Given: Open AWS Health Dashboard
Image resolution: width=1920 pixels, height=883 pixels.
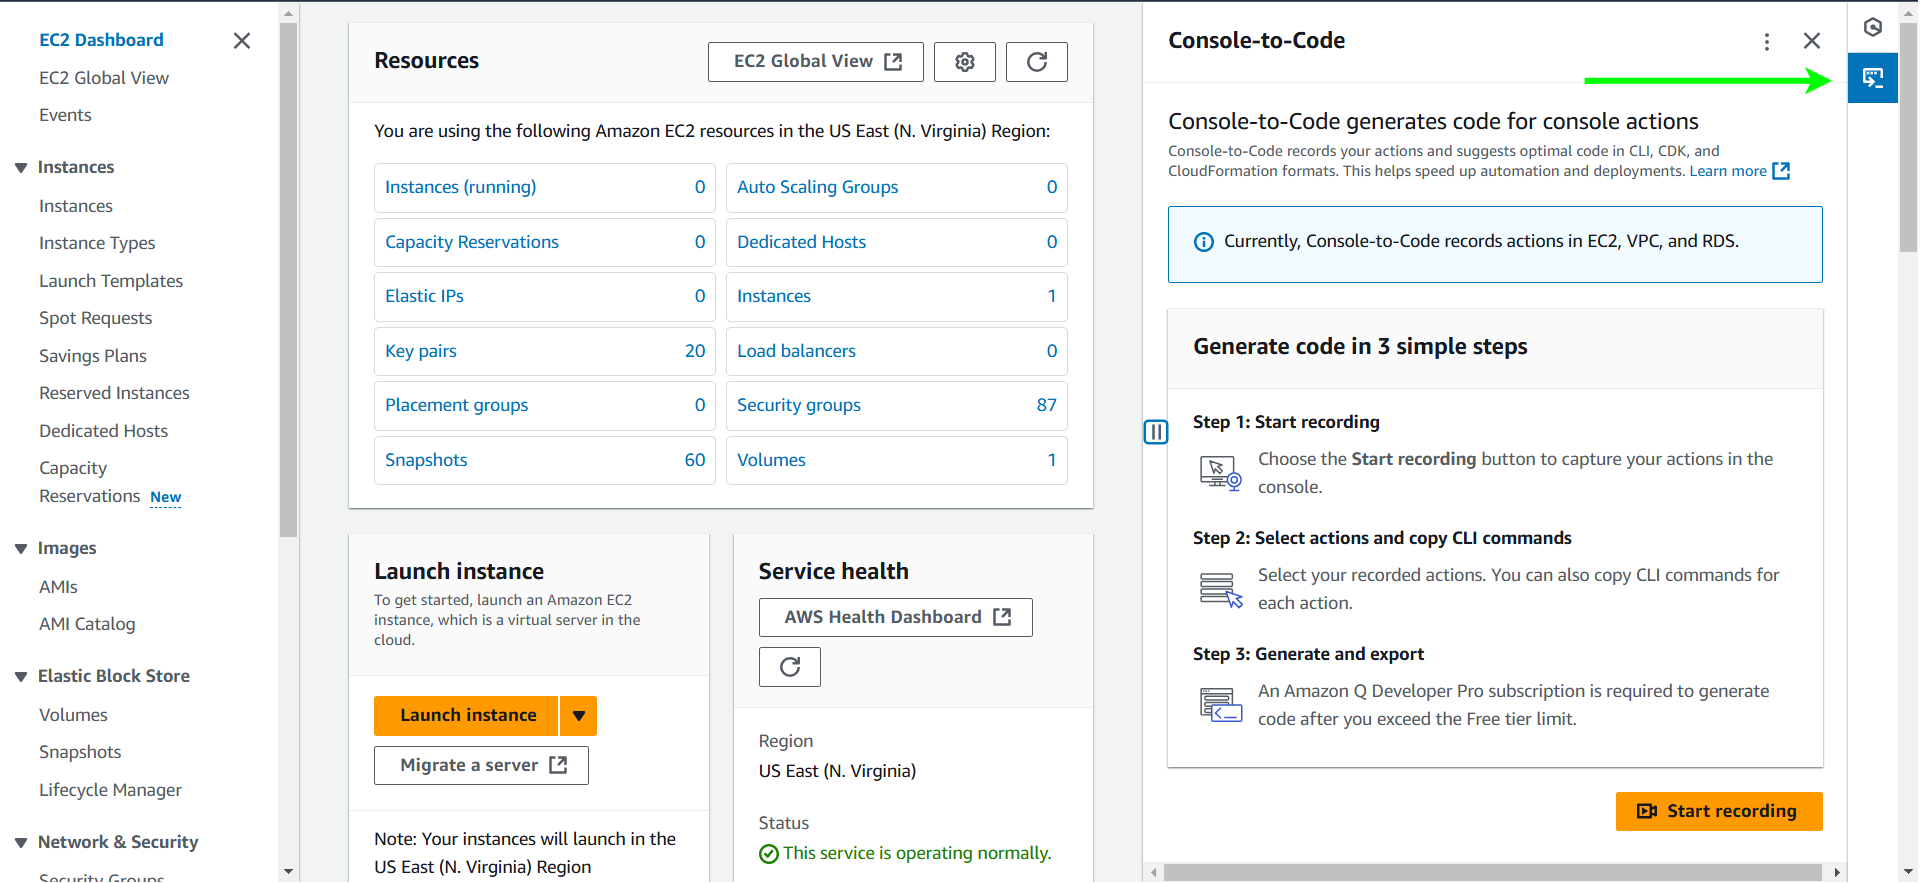Looking at the screenshot, I should (x=895, y=617).
